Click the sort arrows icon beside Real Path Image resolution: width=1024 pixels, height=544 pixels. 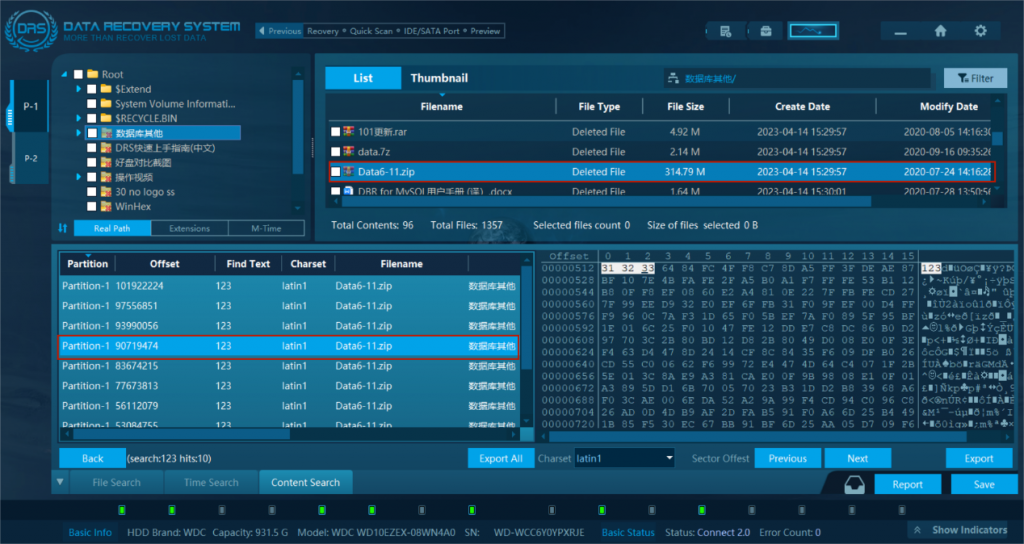pos(63,228)
